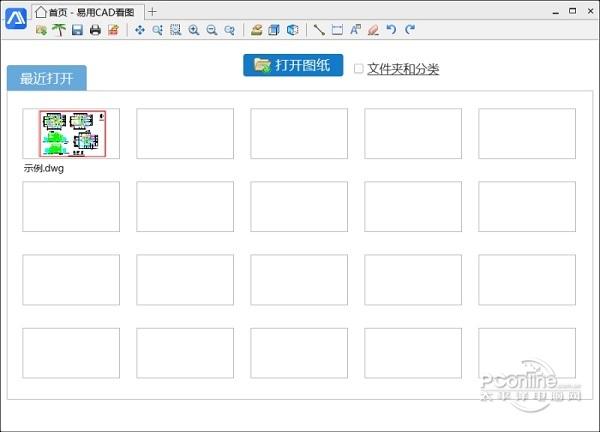
Task: Click the zoom previous magnifier icon
Action: 230,30
